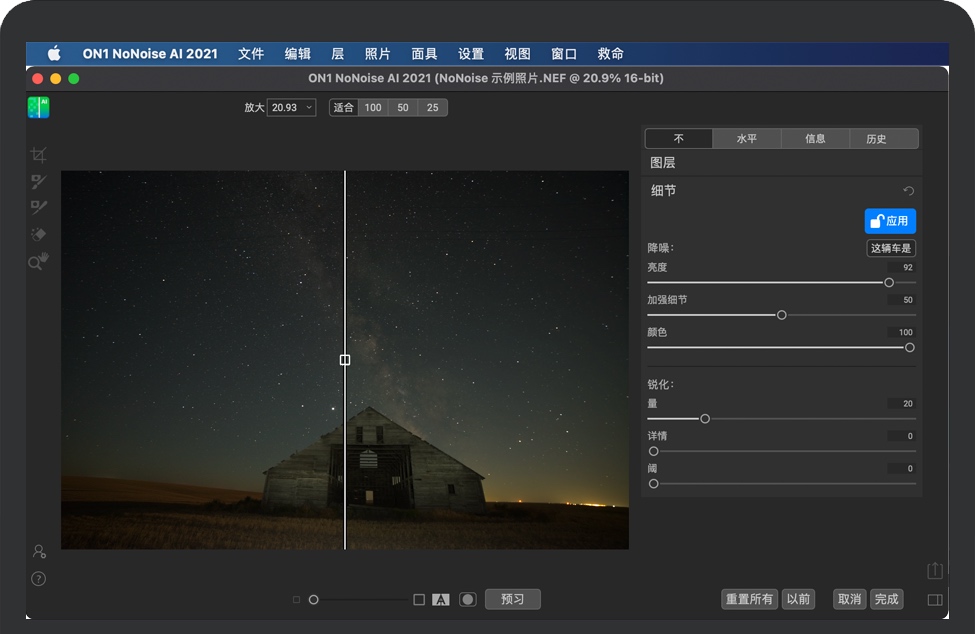The width and height of the screenshot is (975, 634).
Task: Toggle the 应用 apply switch
Action: click(x=889, y=221)
